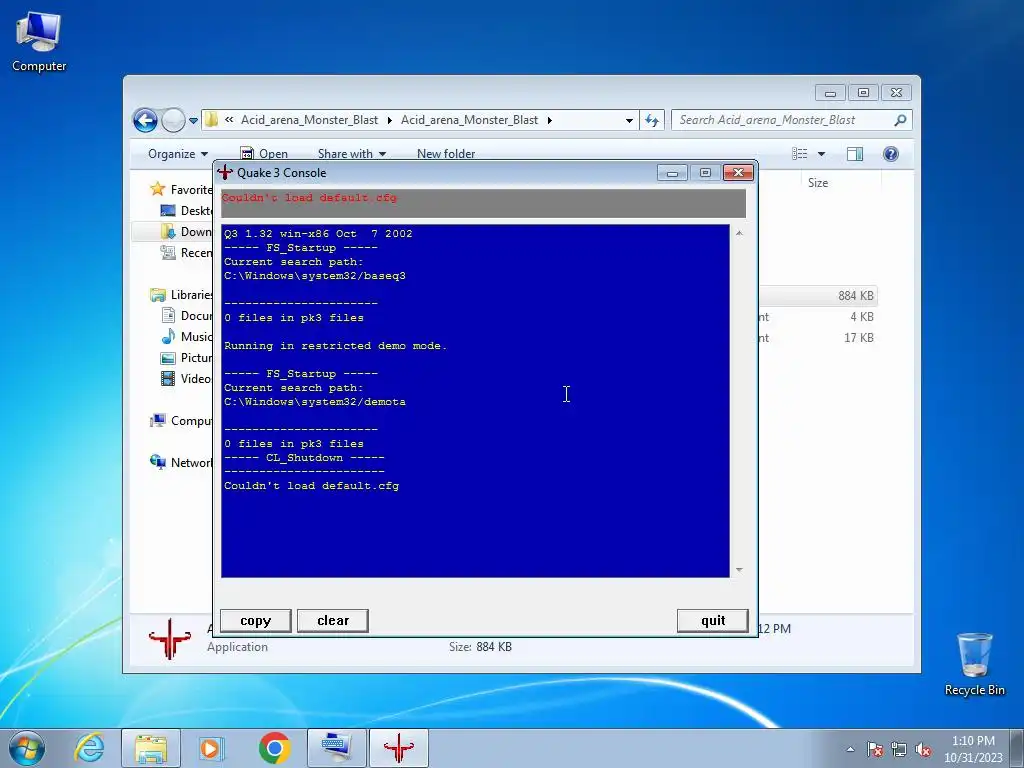Open the Action Center flag icon

(x=875, y=749)
